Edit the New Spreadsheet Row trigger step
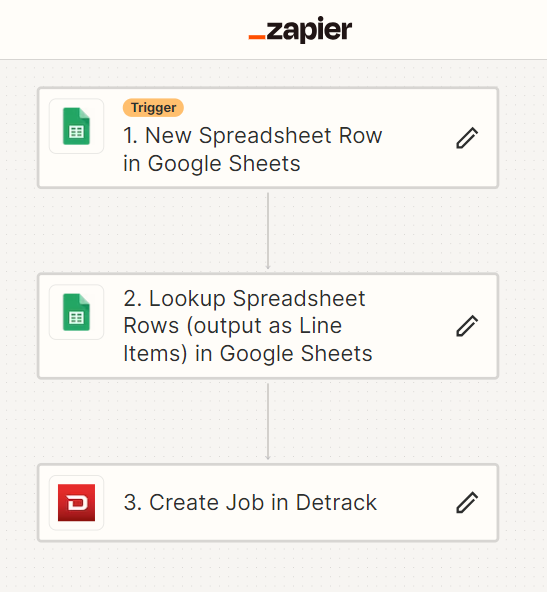The height and width of the screenshot is (592, 547). click(467, 138)
